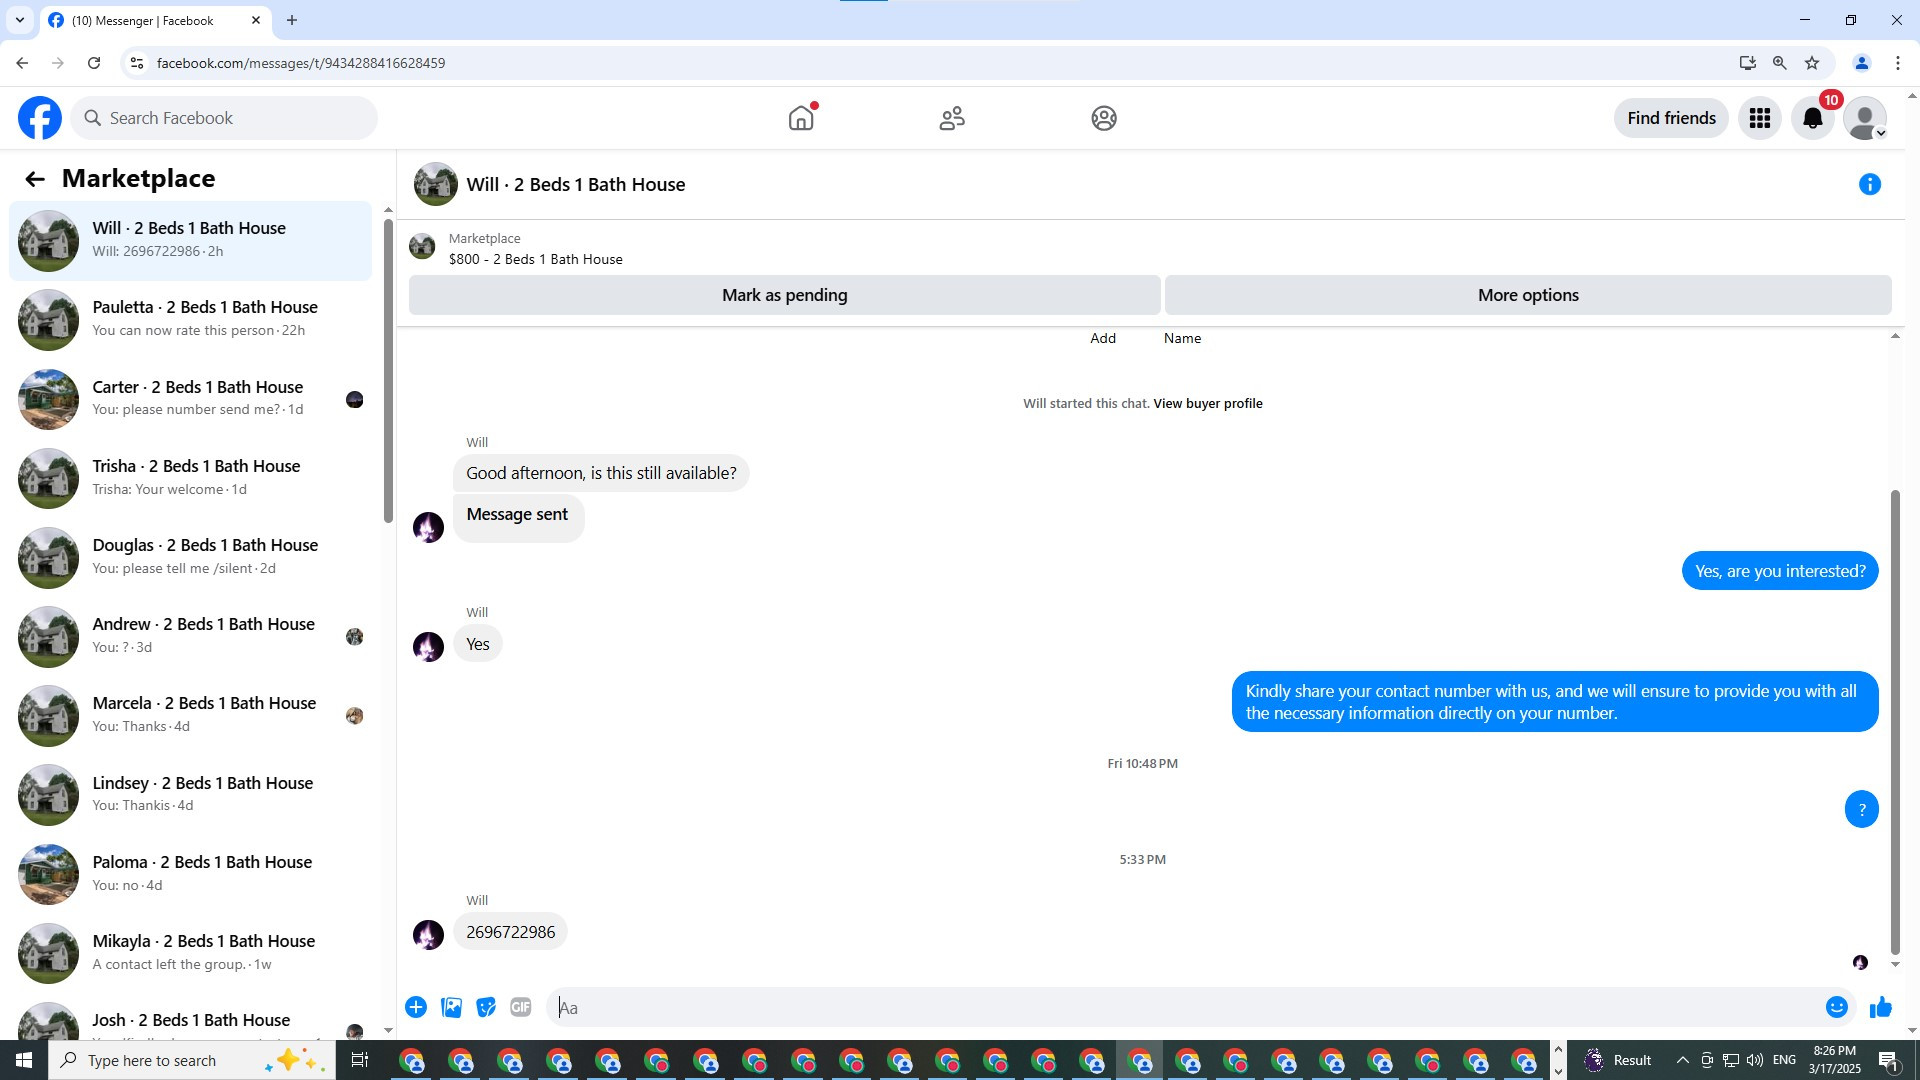Open Trisha conversation
Image resolution: width=1920 pixels, height=1080 pixels.
click(x=190, y=477)
